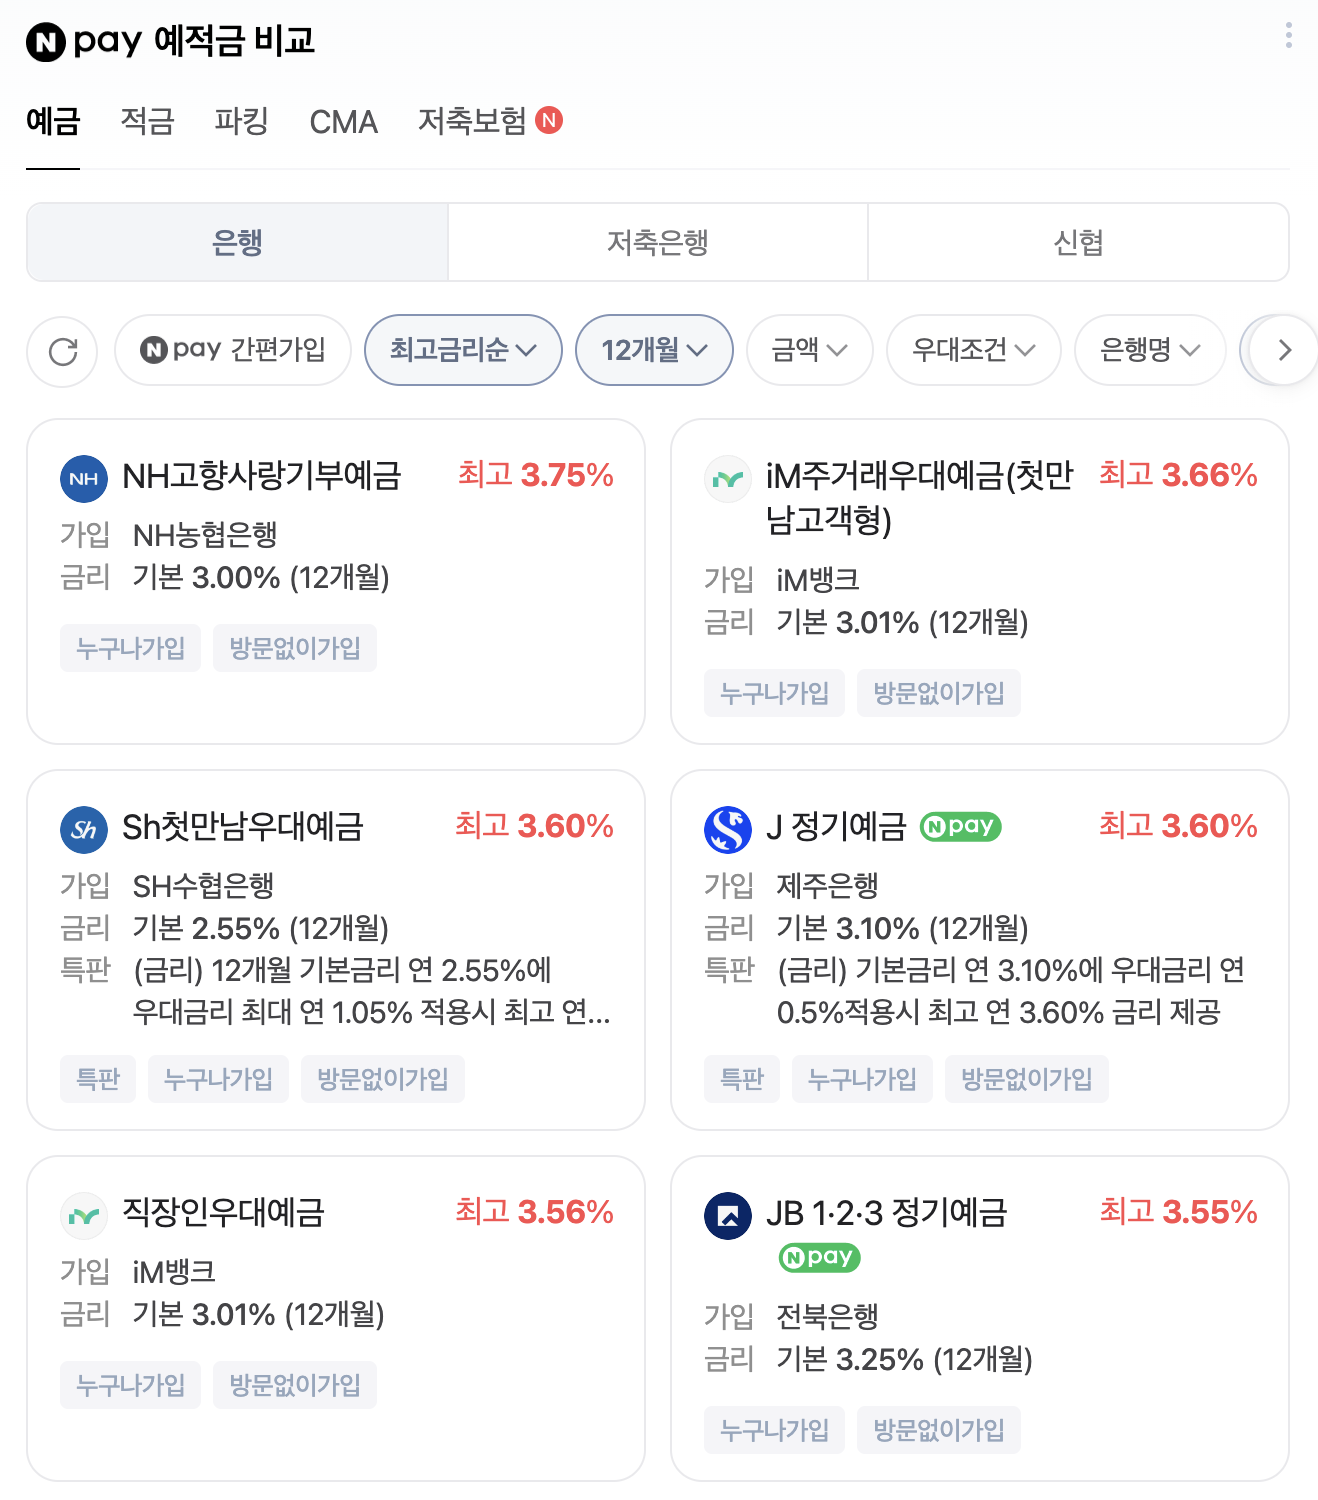Image resolution: width=1318 pixels, height=1500 pixels.
Task: Click the 제주은행 logo icon
Action: coord(728,830)
